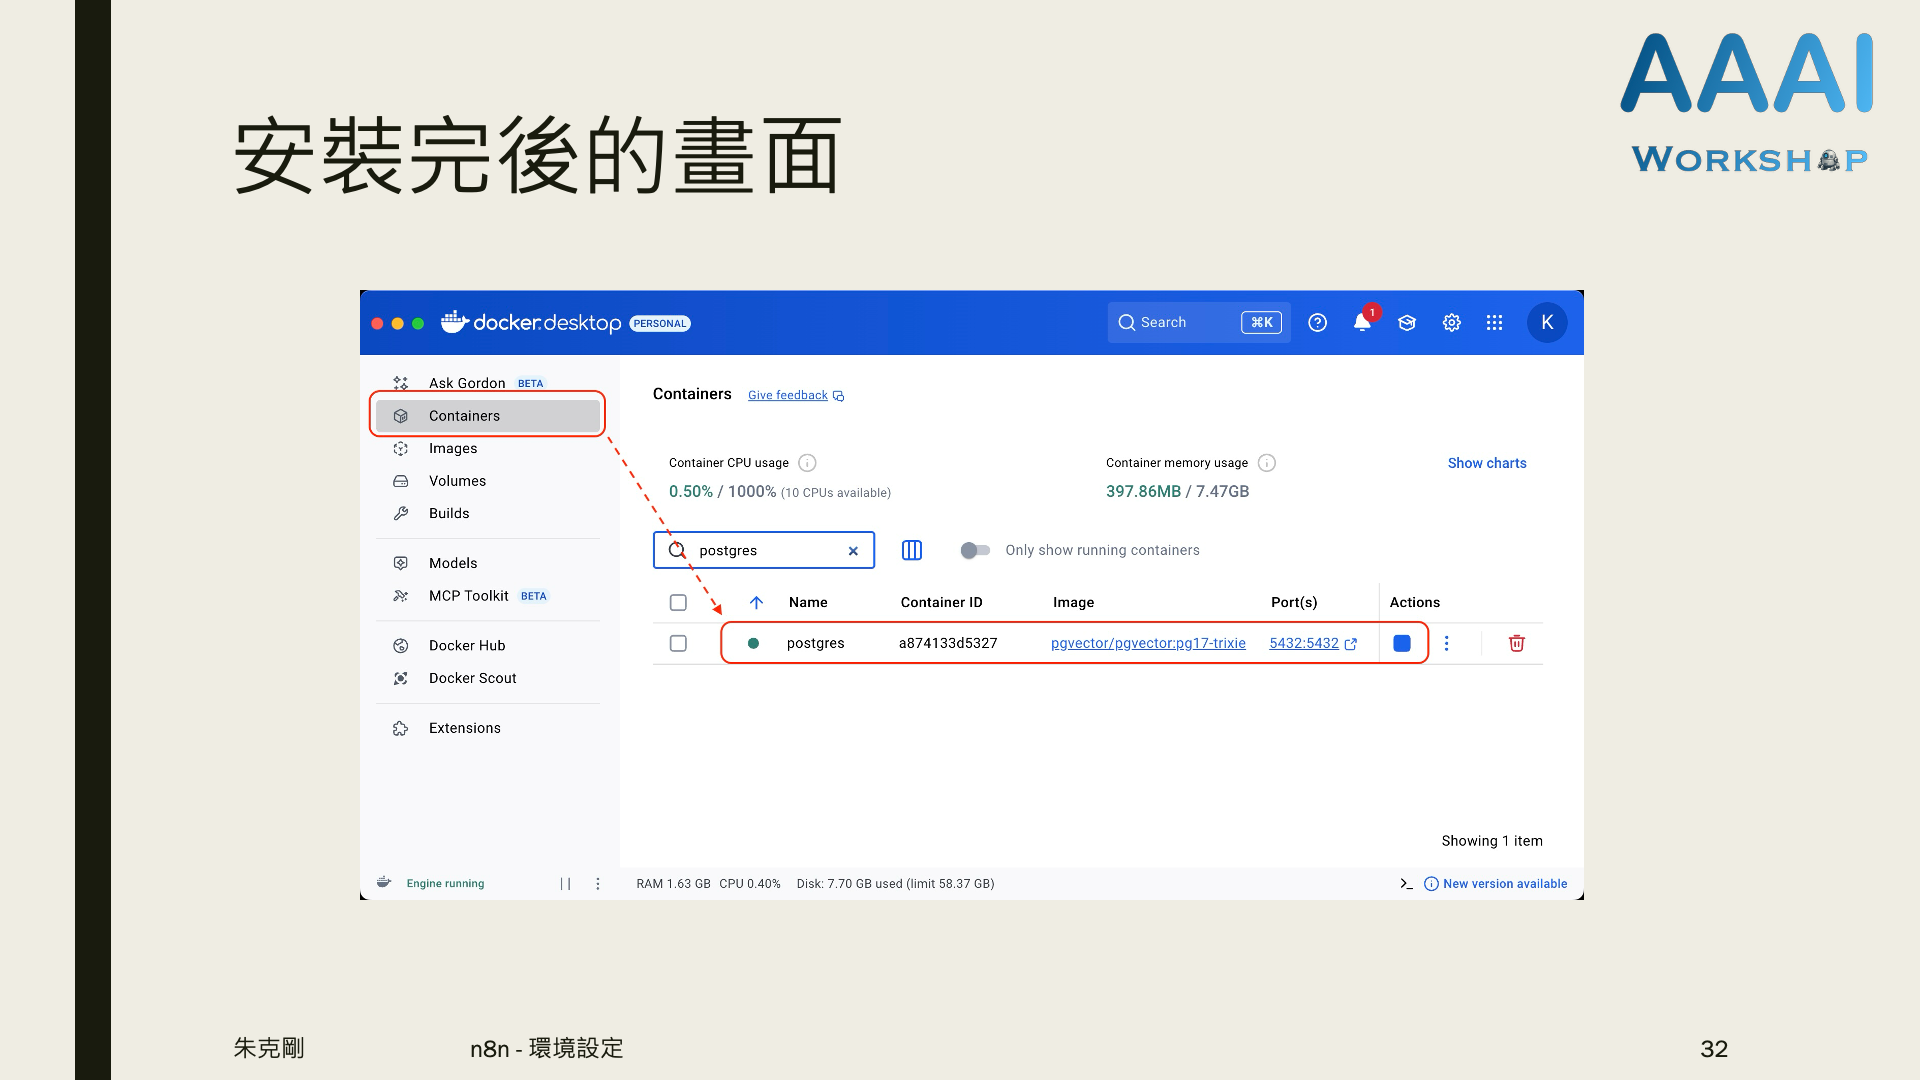This screenshot has width=1920, height=1080.
Task: Open Volumes in the sidebar
Action: [x=457, y=481]
